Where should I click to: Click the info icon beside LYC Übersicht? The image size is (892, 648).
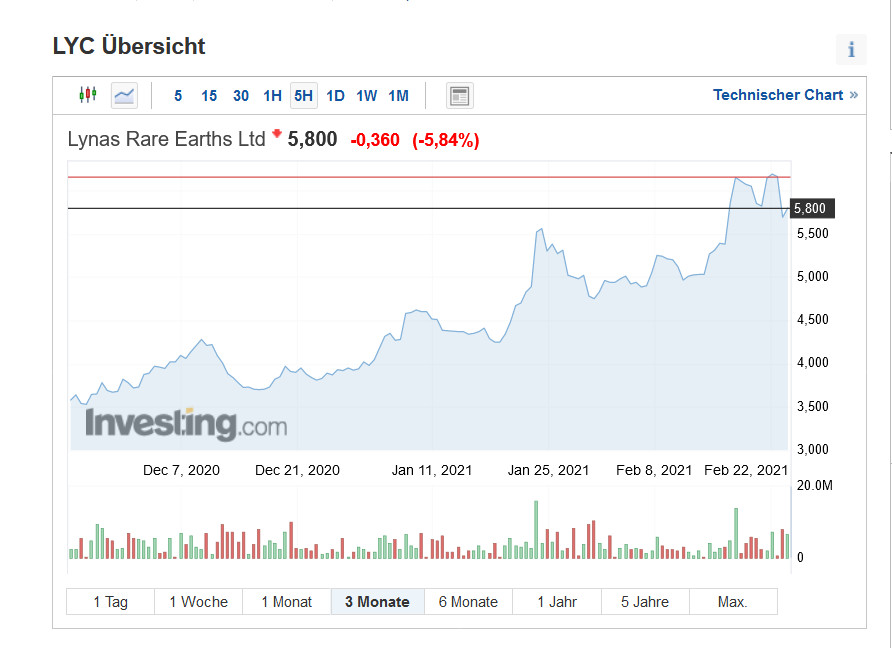point(851,49)
